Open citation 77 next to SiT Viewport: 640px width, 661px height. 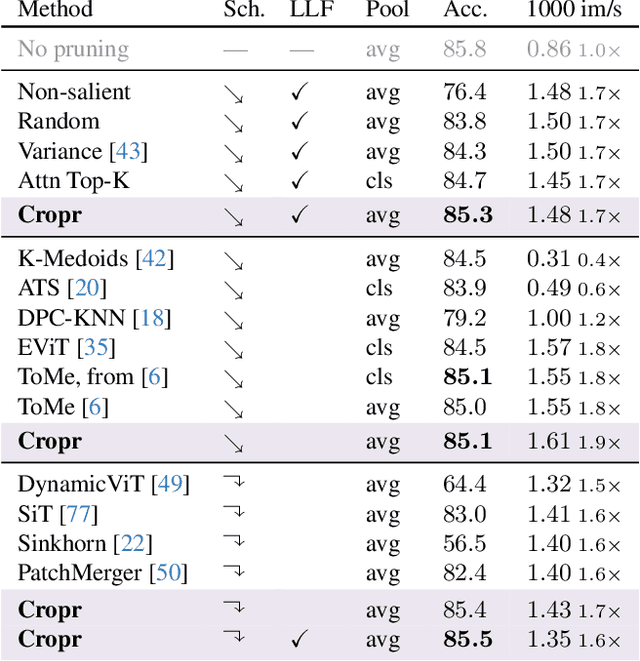[x=73, y=514]
